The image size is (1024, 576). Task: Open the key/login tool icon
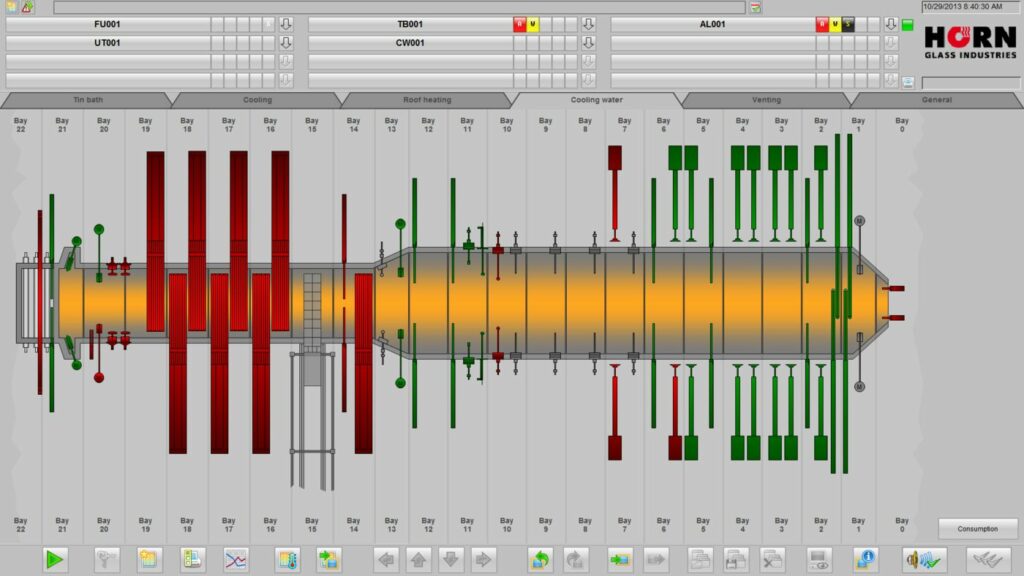107,560
